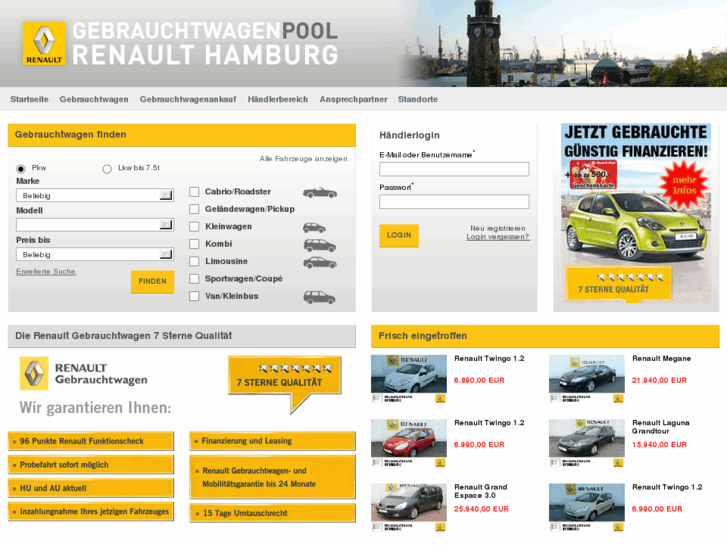This screenshot has height=545, width=727.
Task: Click the red 'mehr Infos' starburst
Action: 684,185
